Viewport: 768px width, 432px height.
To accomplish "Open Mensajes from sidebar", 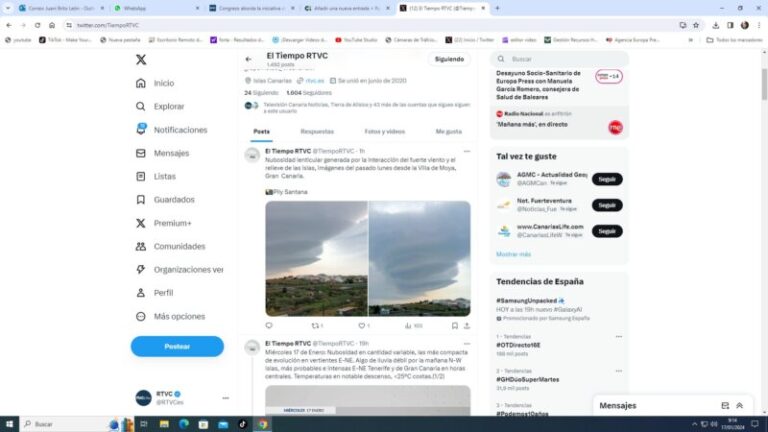I will [x=162, y=153].
